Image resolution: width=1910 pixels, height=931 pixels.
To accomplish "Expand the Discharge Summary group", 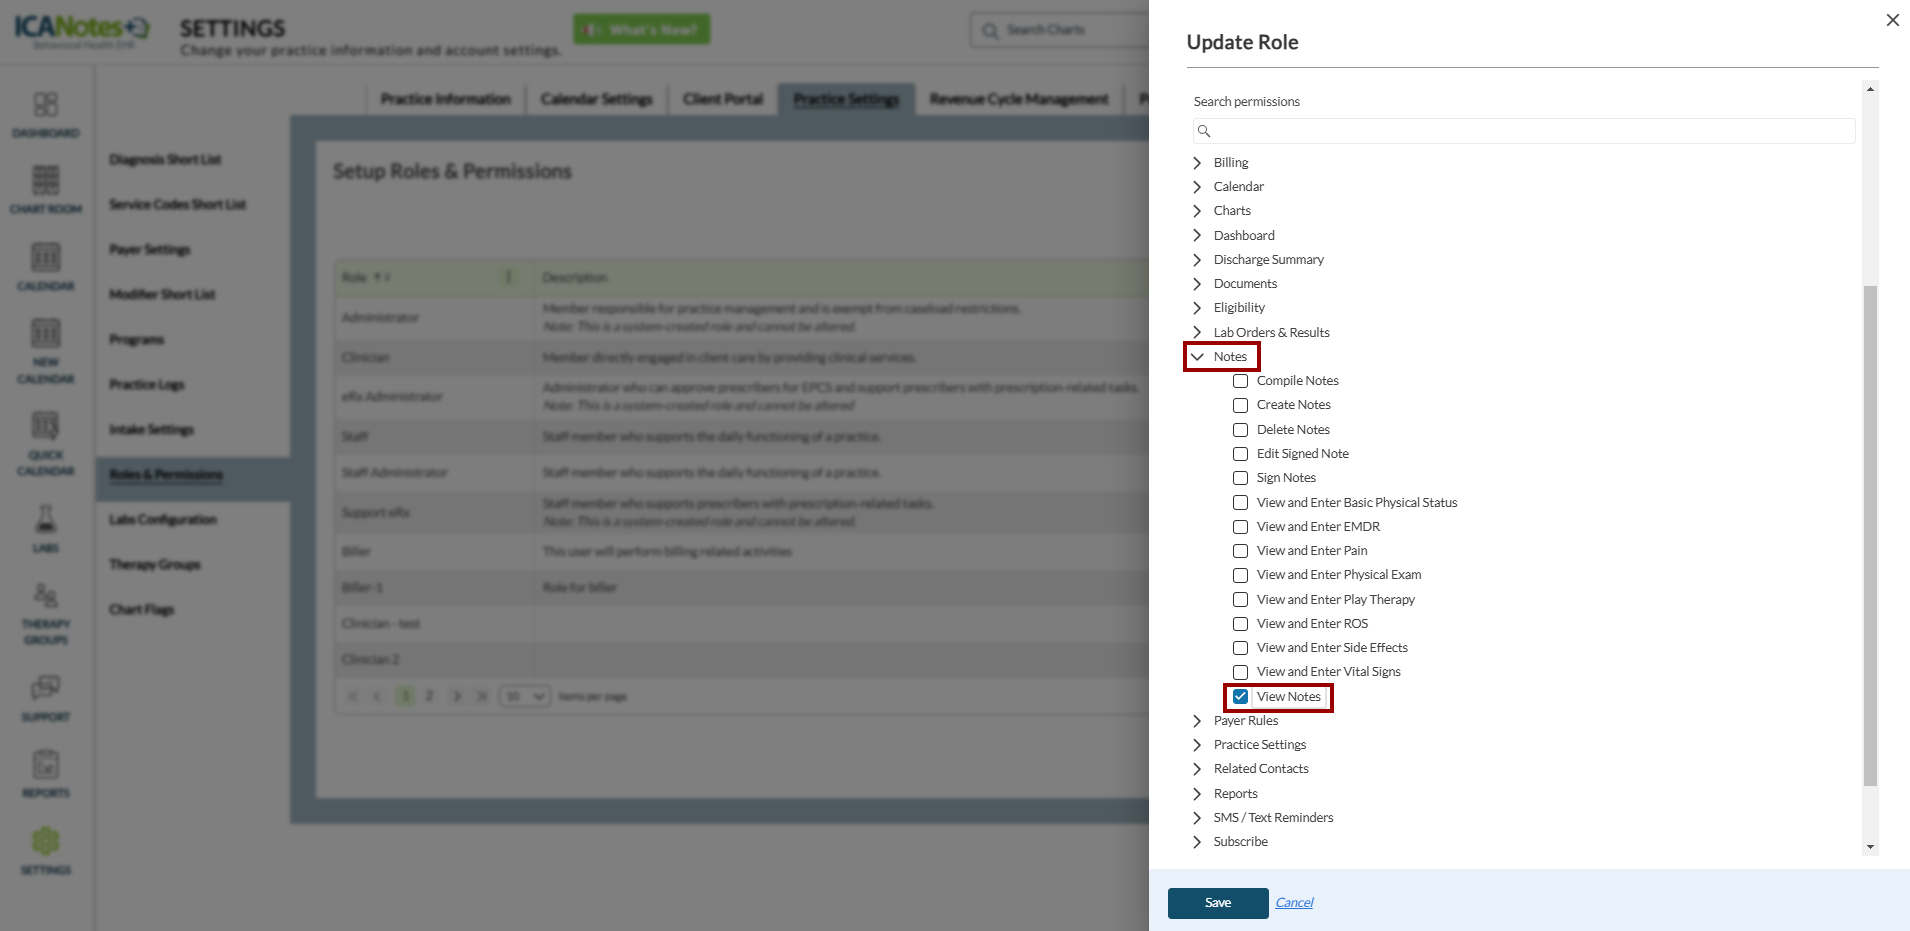I will click(x=1197, y=260).
